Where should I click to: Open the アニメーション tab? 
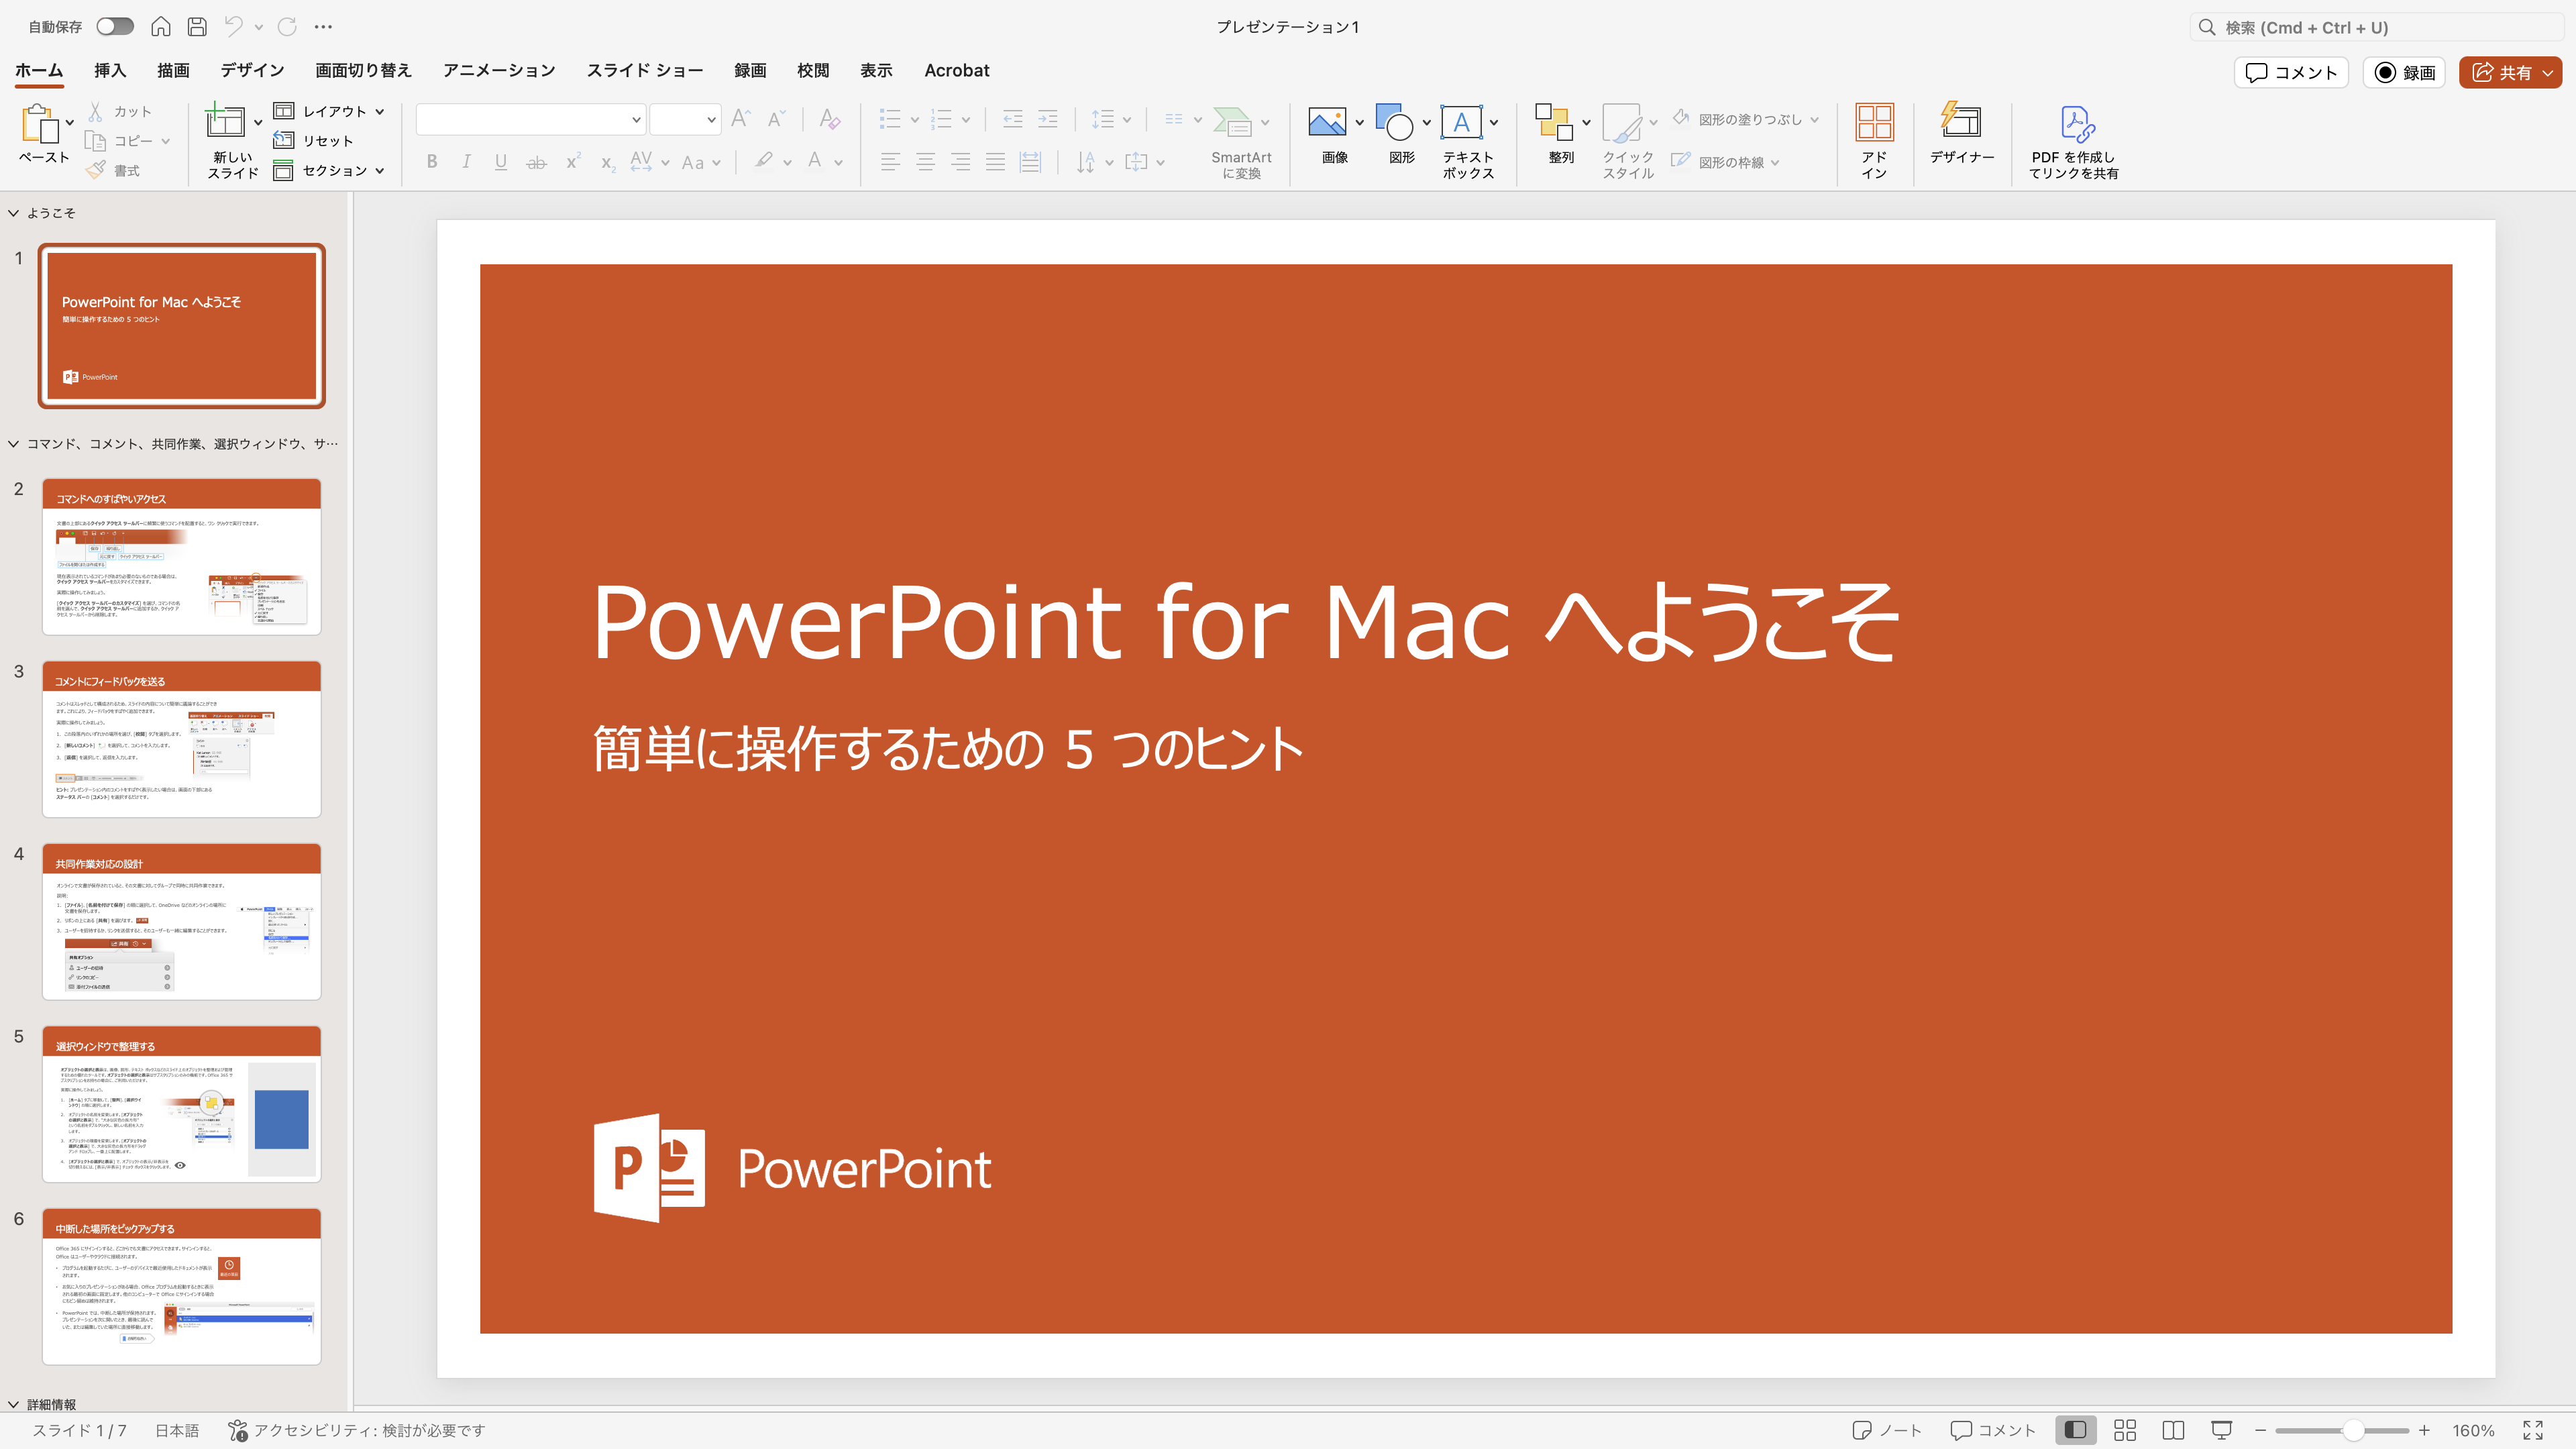click(499, 70)
